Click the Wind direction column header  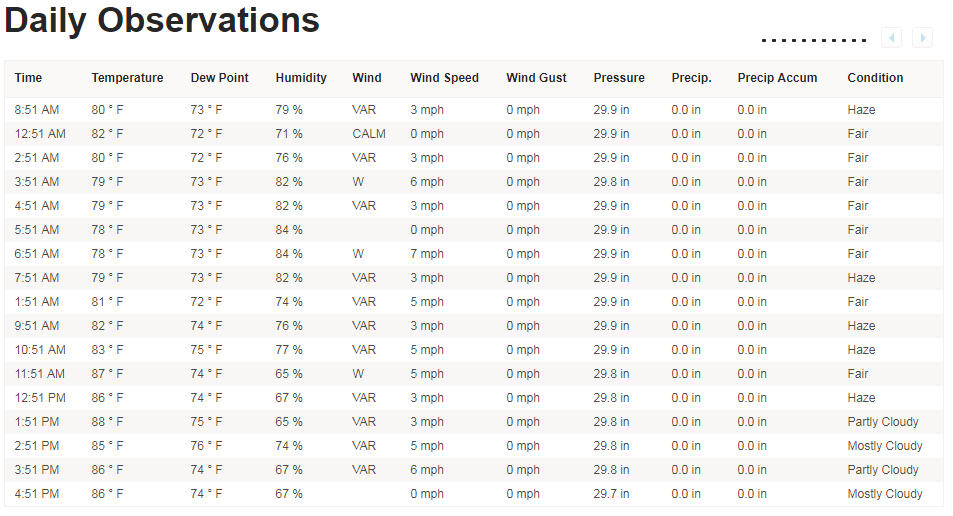367,78
